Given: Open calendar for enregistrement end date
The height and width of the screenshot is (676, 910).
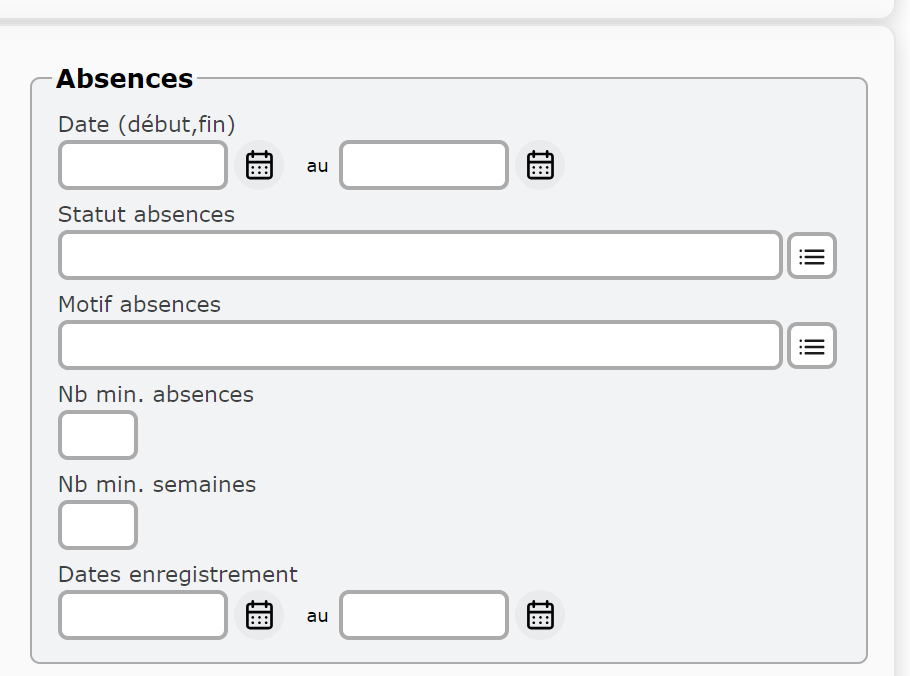Looking at the screenshot, I should coord(540,615).
